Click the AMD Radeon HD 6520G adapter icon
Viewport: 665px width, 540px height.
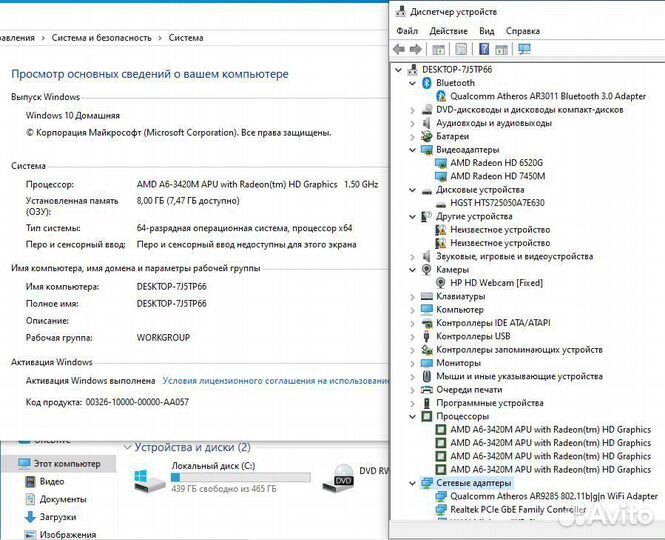pos(441,163)
